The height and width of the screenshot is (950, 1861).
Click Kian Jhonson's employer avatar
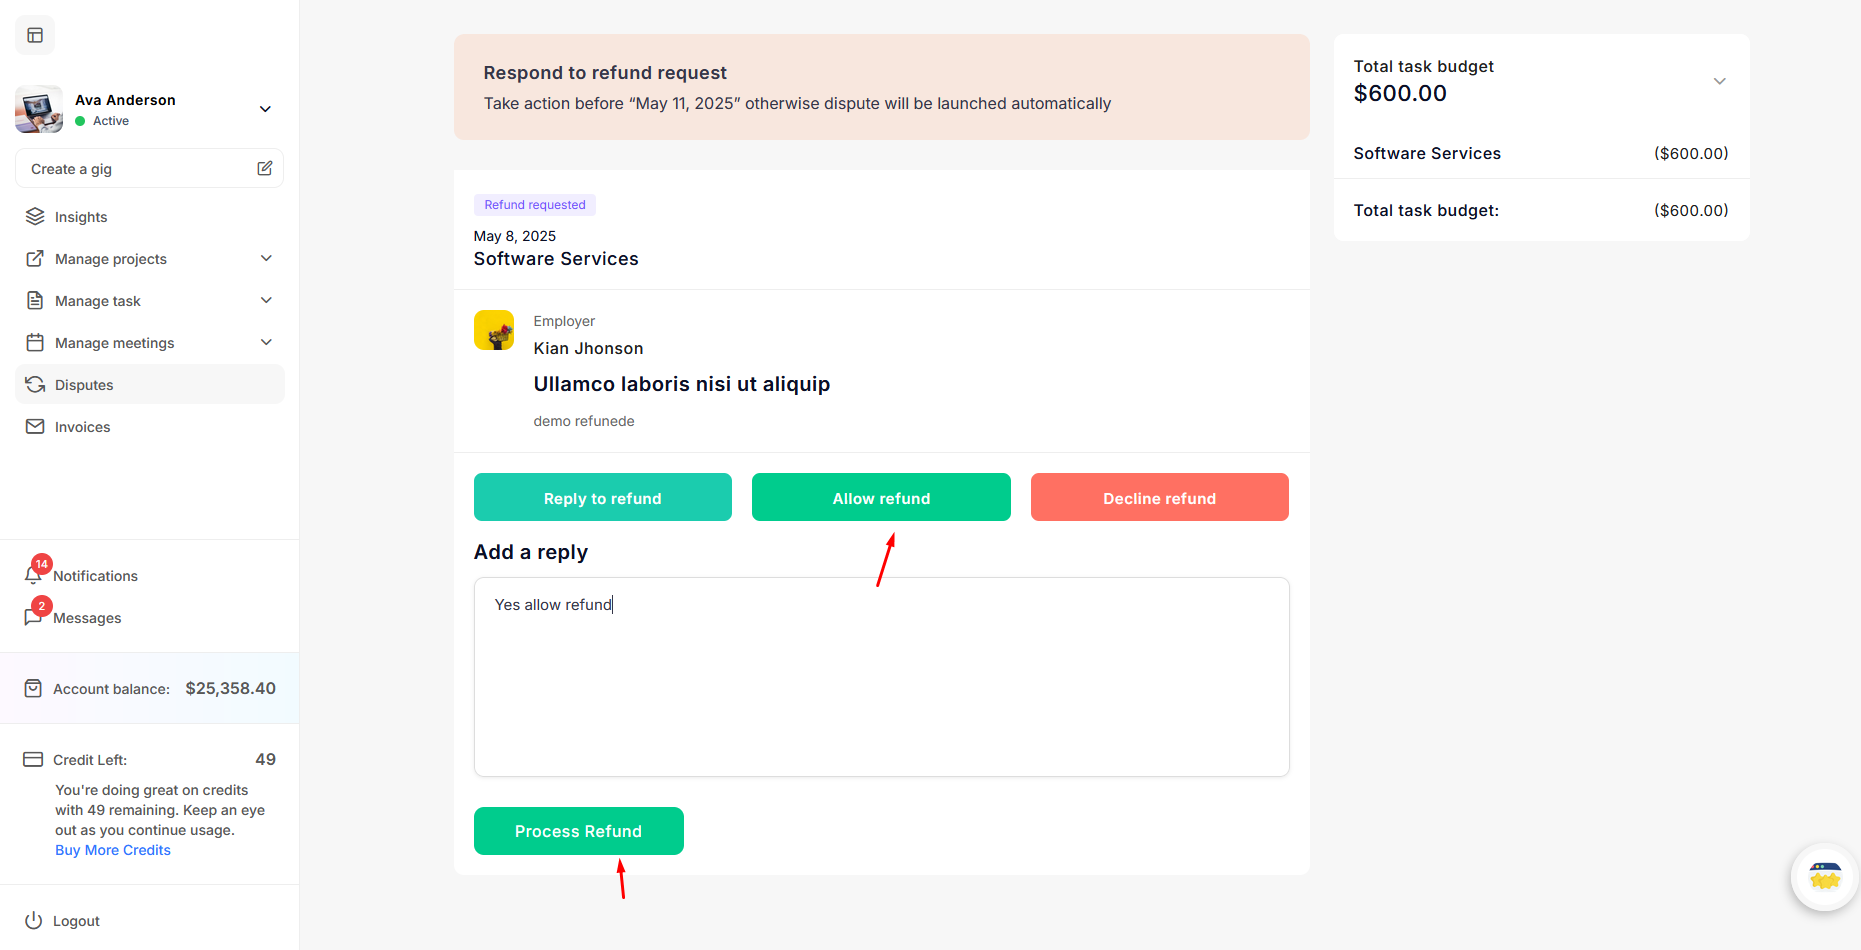click(494, 330)
